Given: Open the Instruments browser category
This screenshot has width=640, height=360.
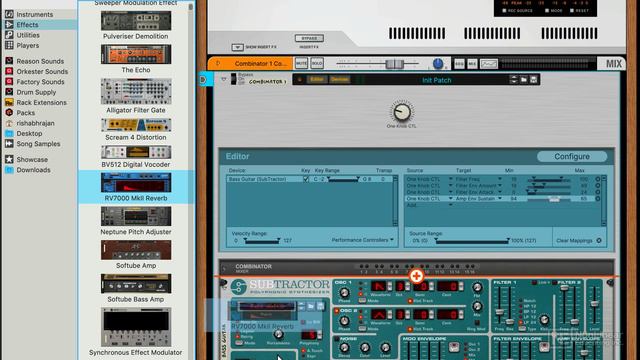Looking at the screenshot, I should tap(35, 14).
